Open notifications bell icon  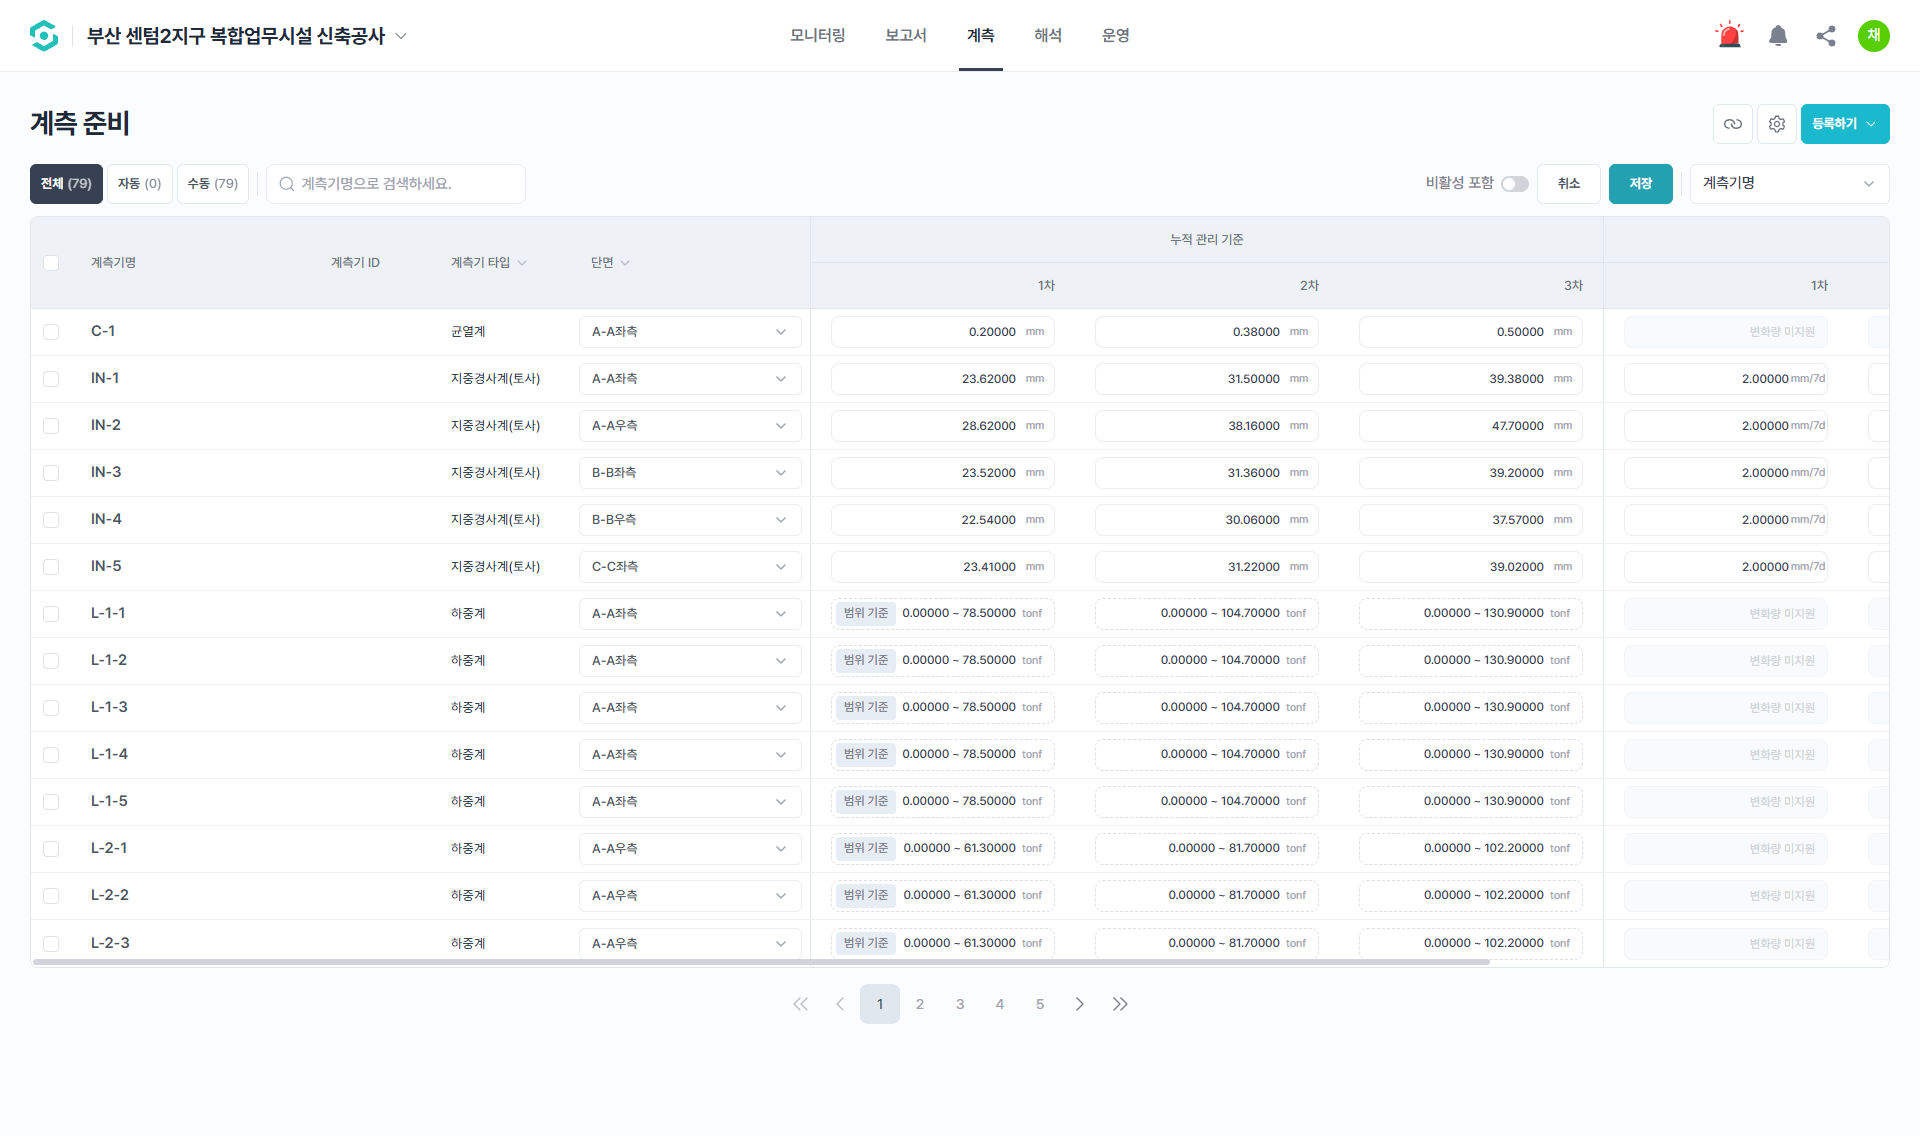pos(1778,36)
